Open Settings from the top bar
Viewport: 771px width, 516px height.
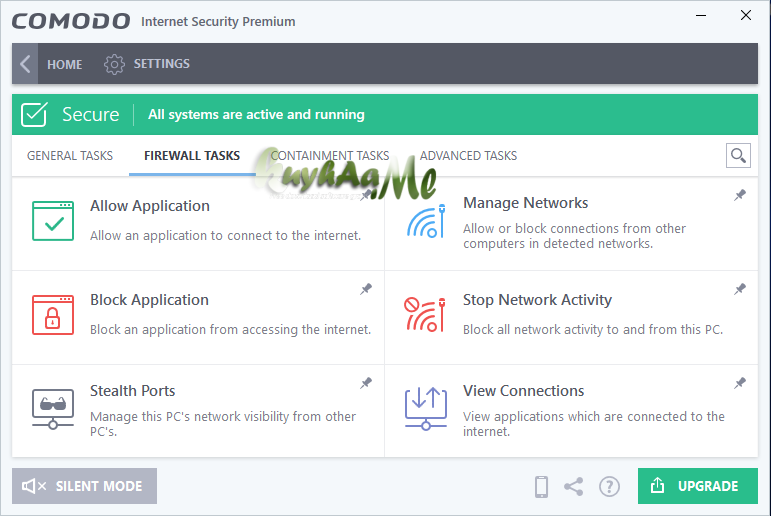pos(147,64)
